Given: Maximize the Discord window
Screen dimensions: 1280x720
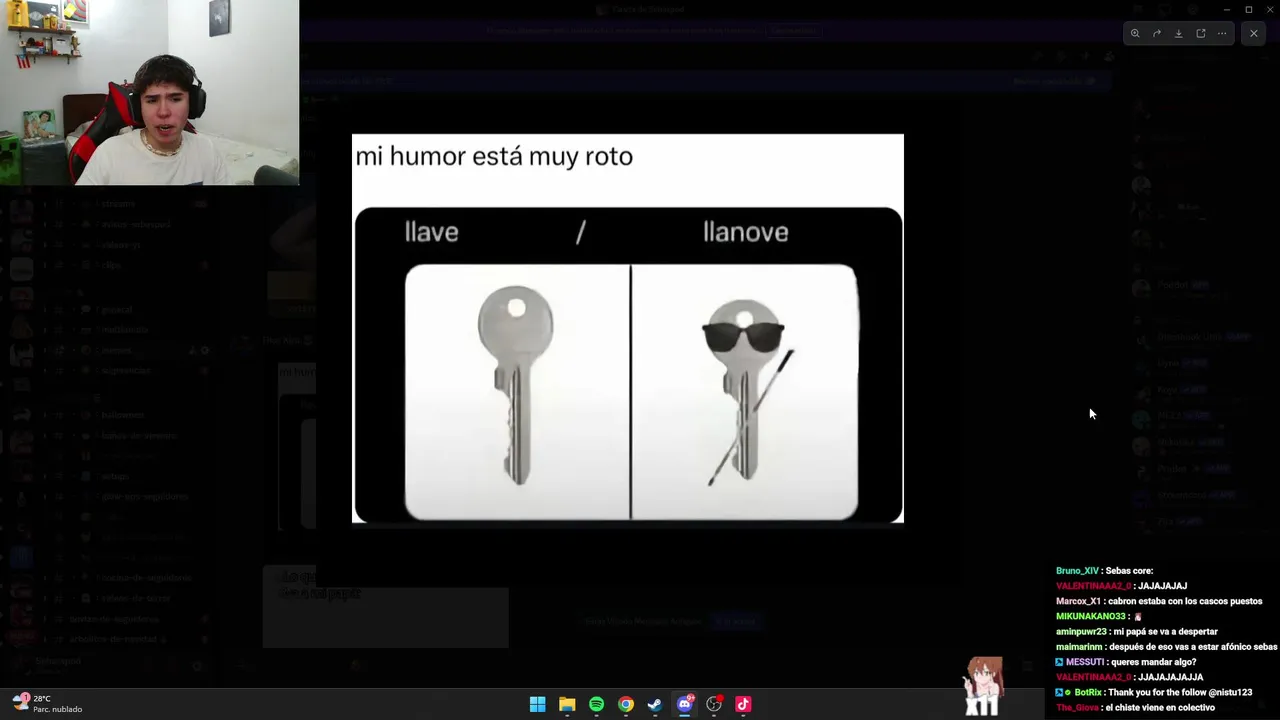Looking at the screenshot, I should [1248, 9].
